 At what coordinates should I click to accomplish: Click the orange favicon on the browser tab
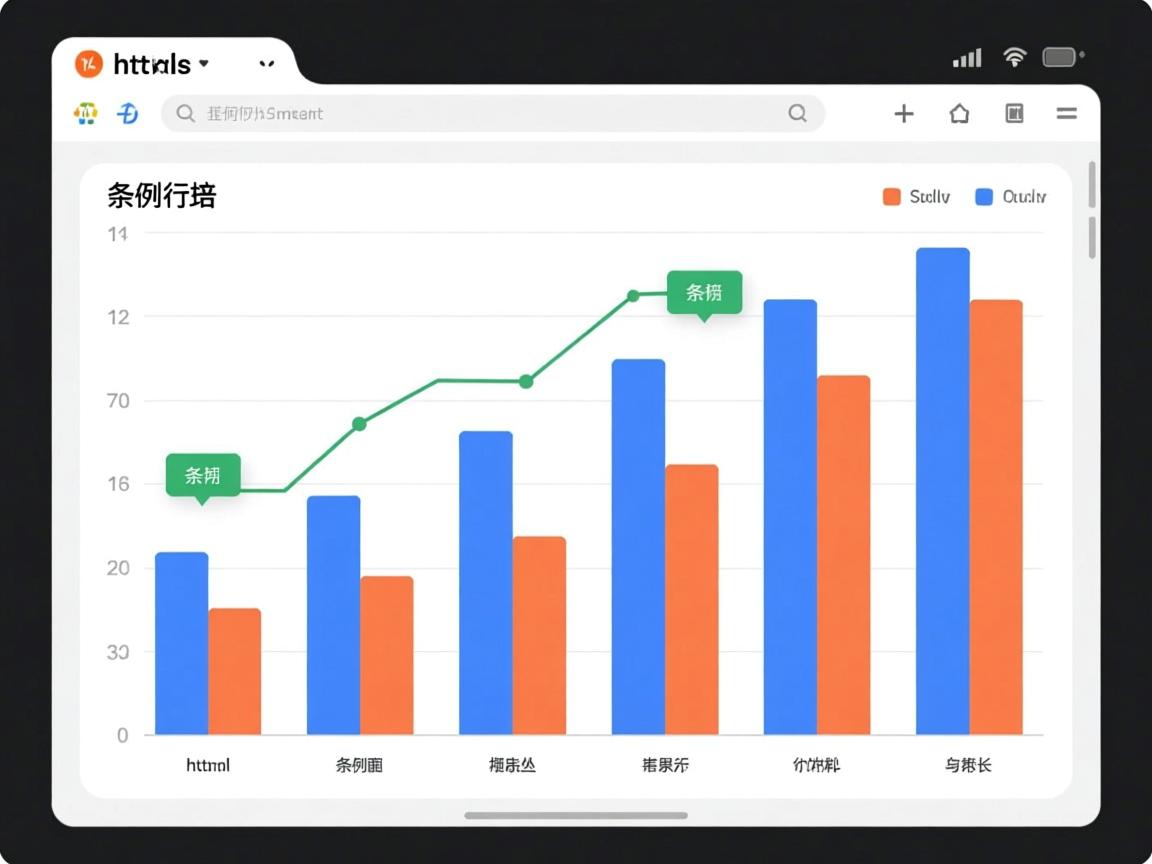[87, 63]
